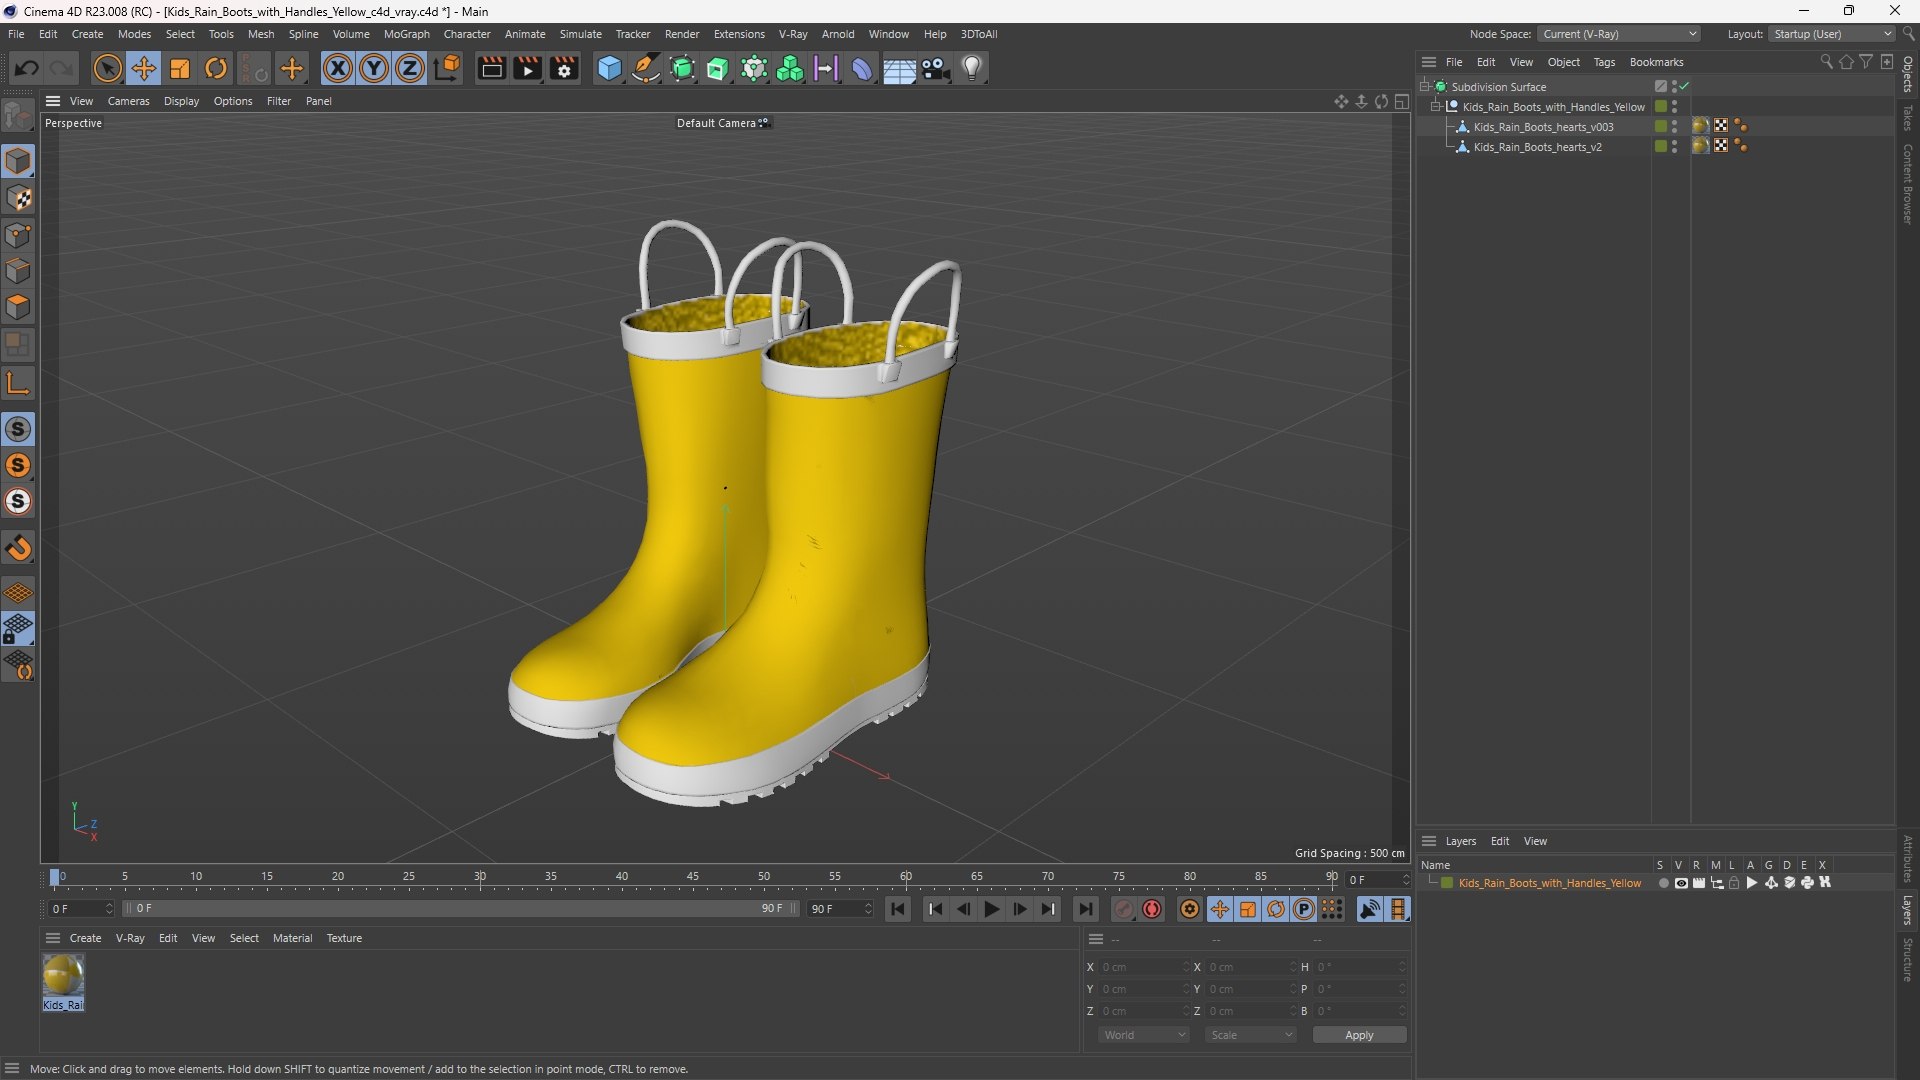Click the Play Forwards button
Screen dimensions: 1920x1080
(x=991, y=909)
